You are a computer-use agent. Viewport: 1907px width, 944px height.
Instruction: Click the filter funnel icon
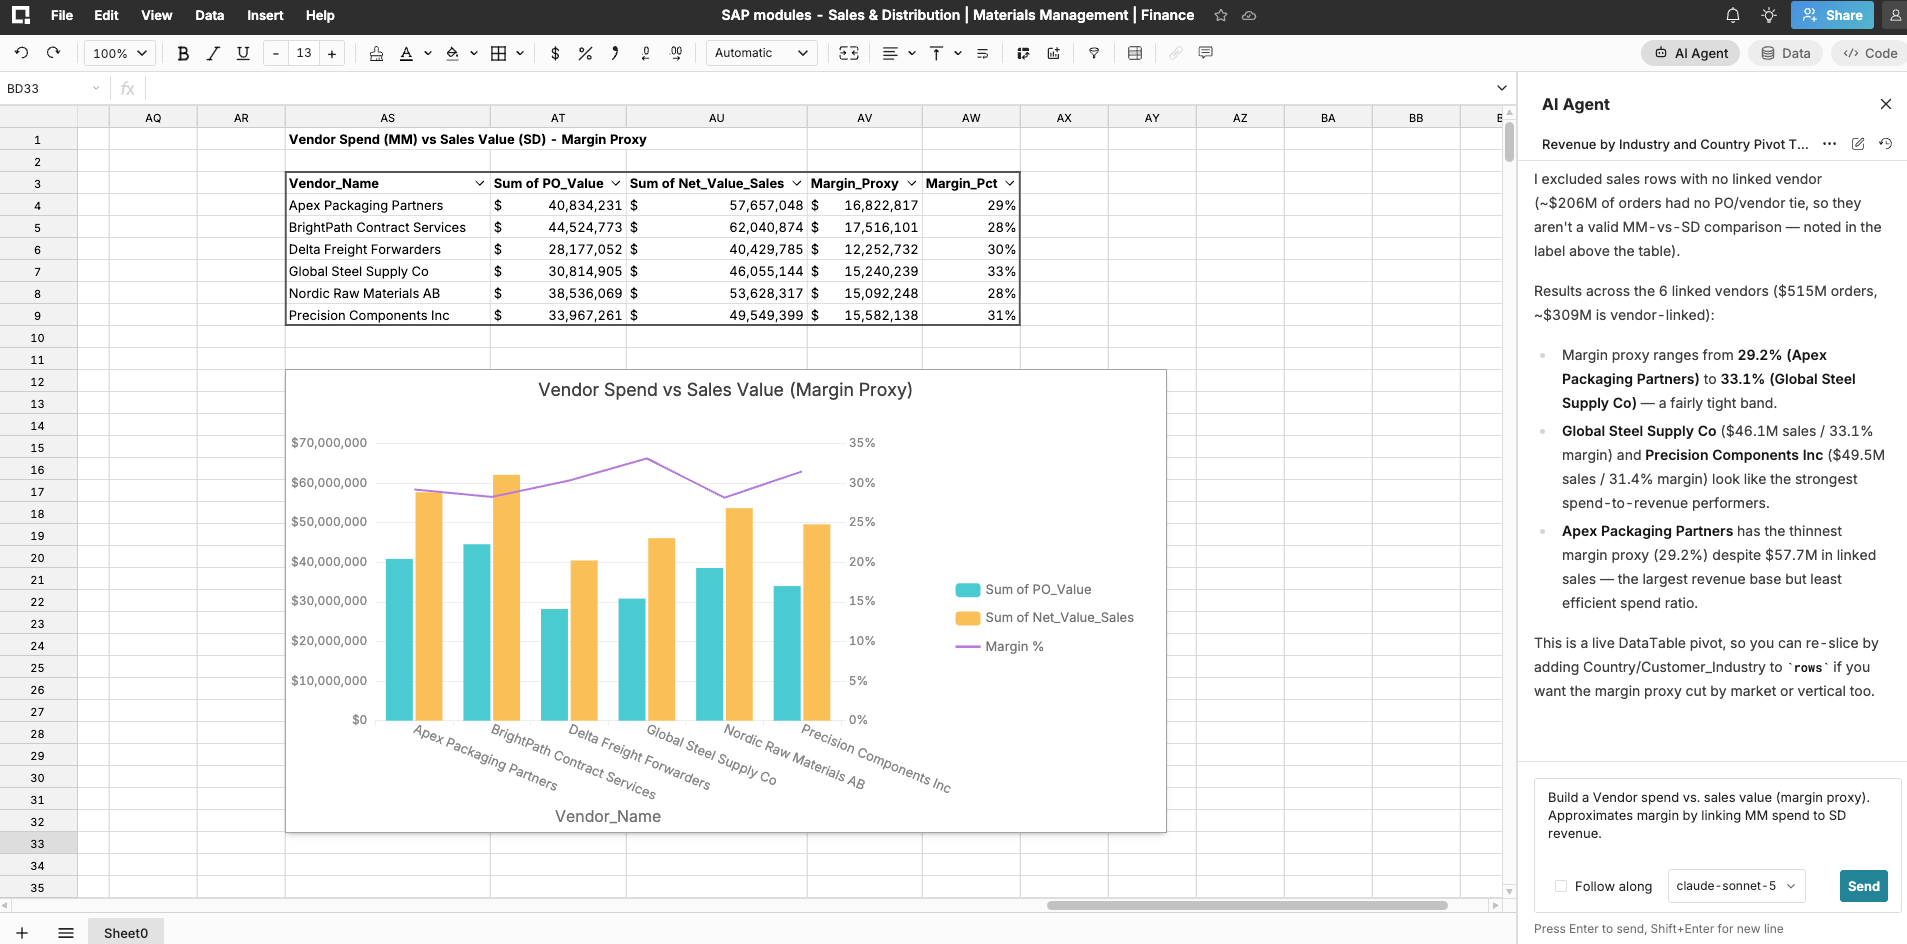click(x=1094, y=53)
